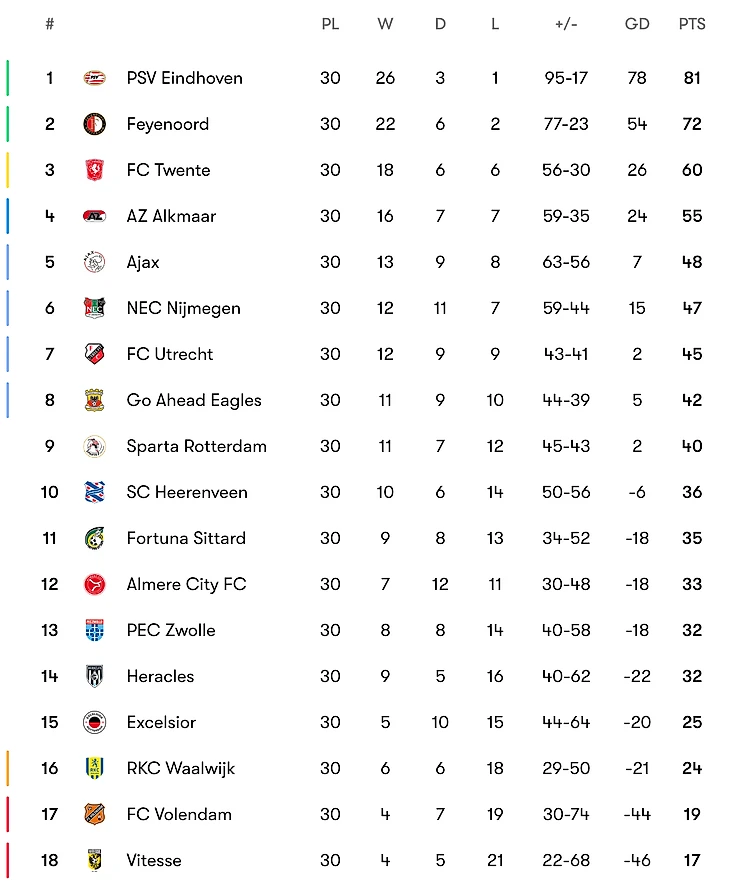
Task: Select the FC Volendam crest
Action: 94,814
